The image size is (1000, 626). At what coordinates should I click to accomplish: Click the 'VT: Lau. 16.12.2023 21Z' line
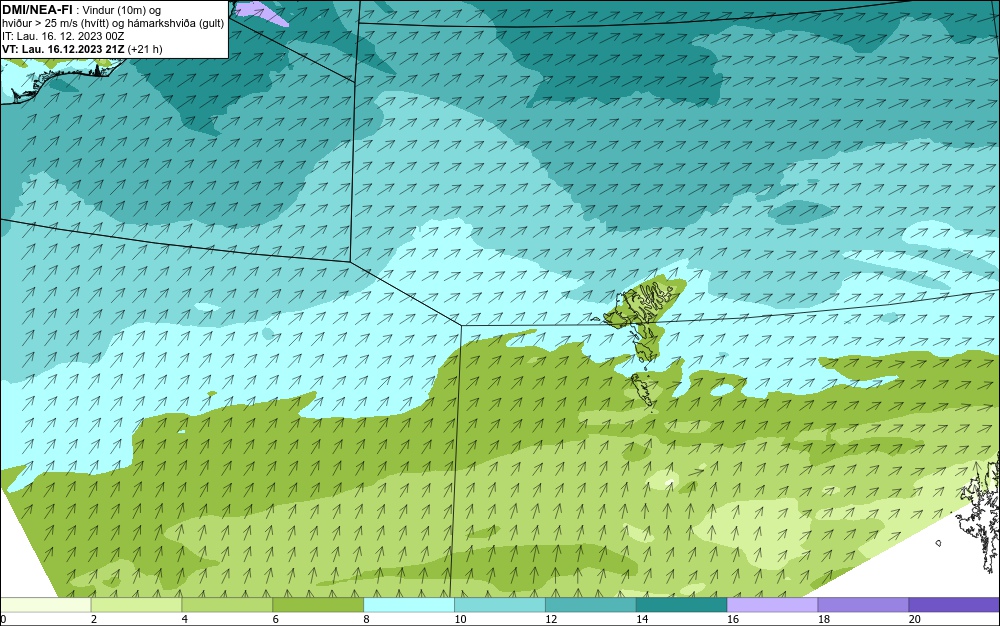pos(63,48)
